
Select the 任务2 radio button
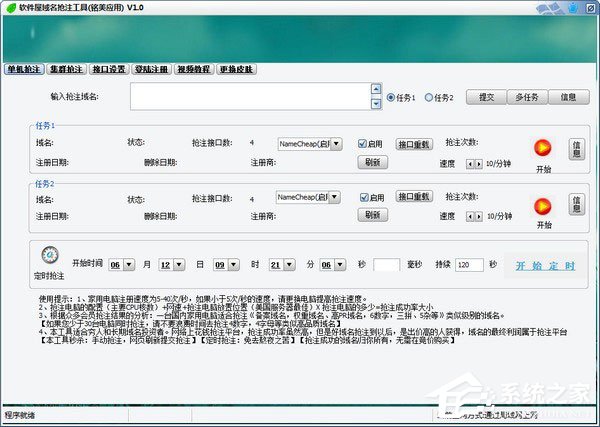(429, 98)
